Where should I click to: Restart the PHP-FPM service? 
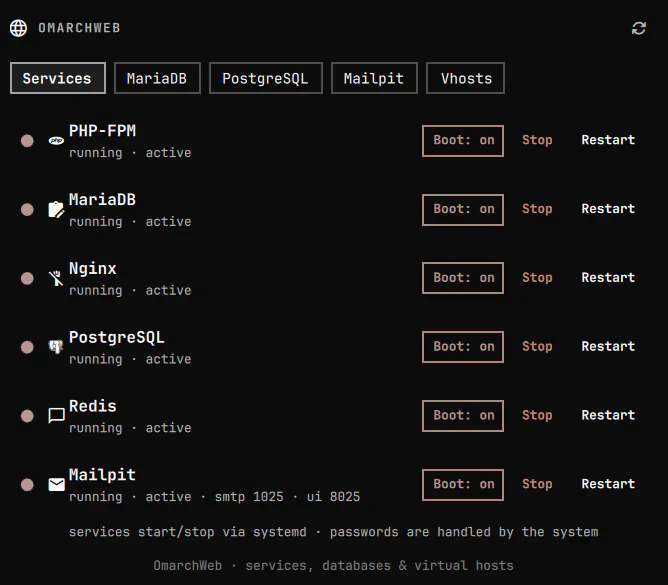(608, 140)
